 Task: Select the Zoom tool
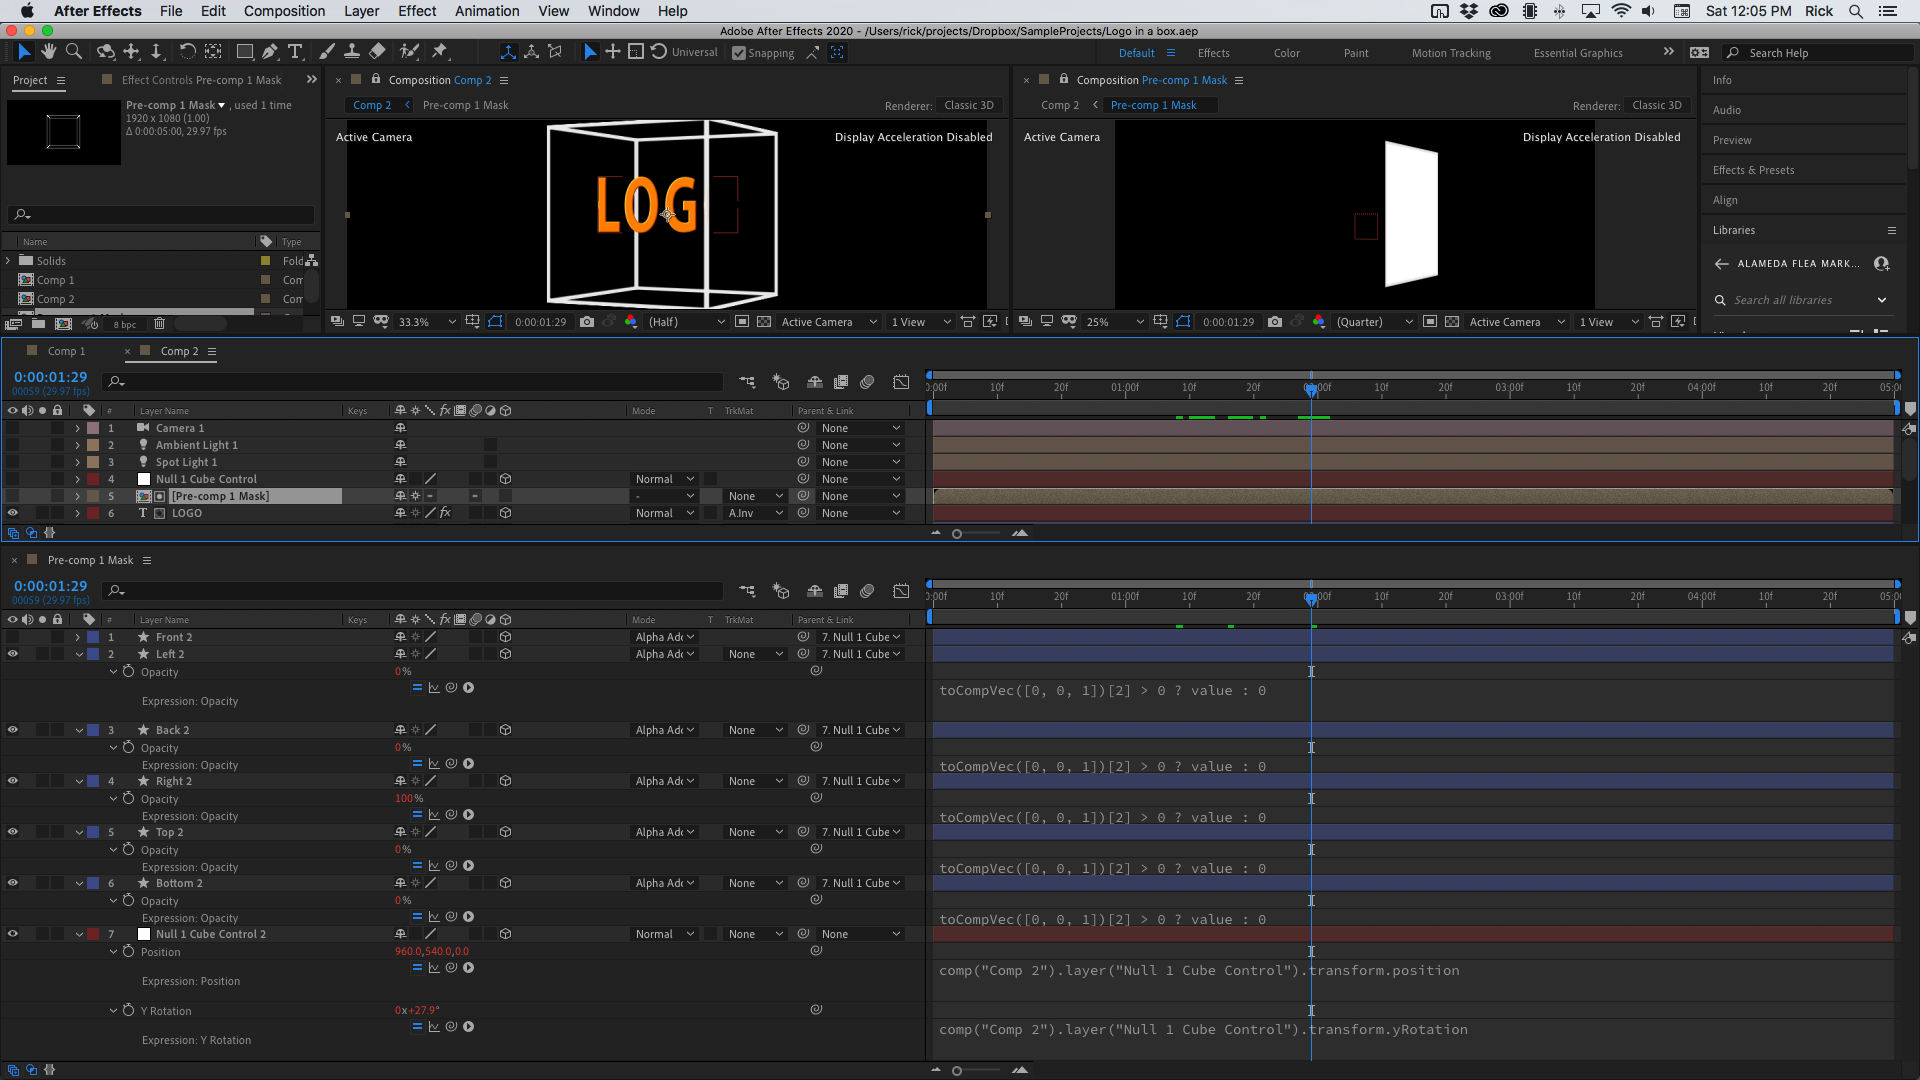coord(73,51)
